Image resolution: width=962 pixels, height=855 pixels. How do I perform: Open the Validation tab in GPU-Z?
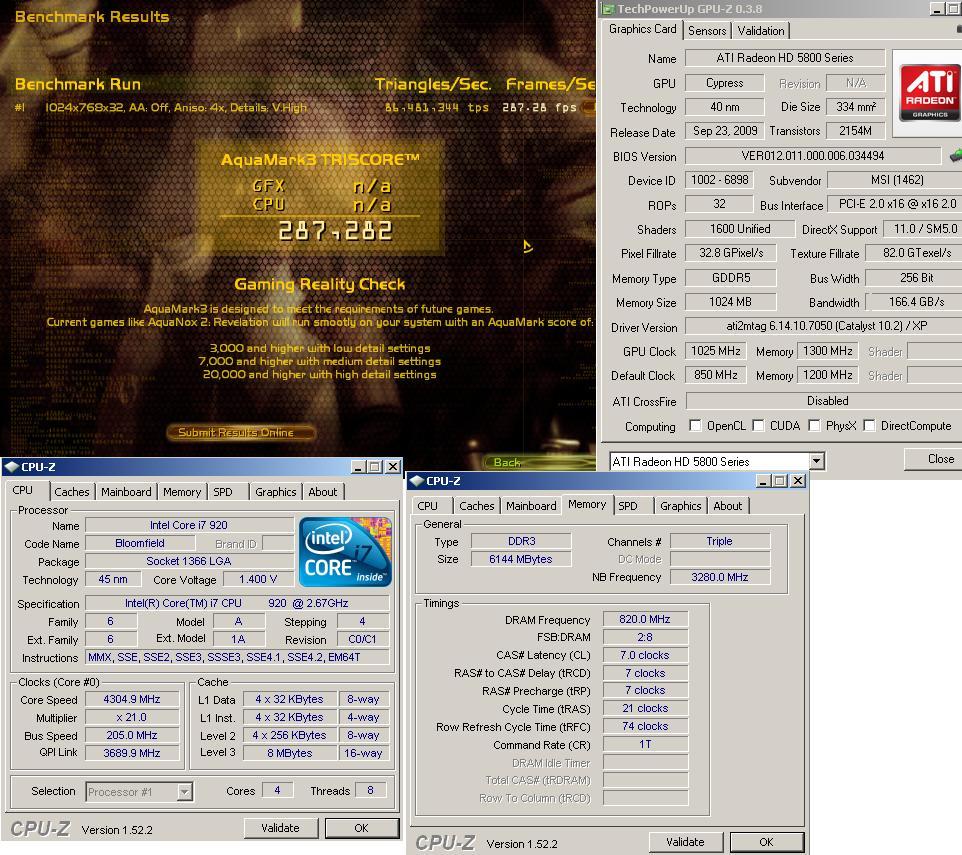point(761,31)
